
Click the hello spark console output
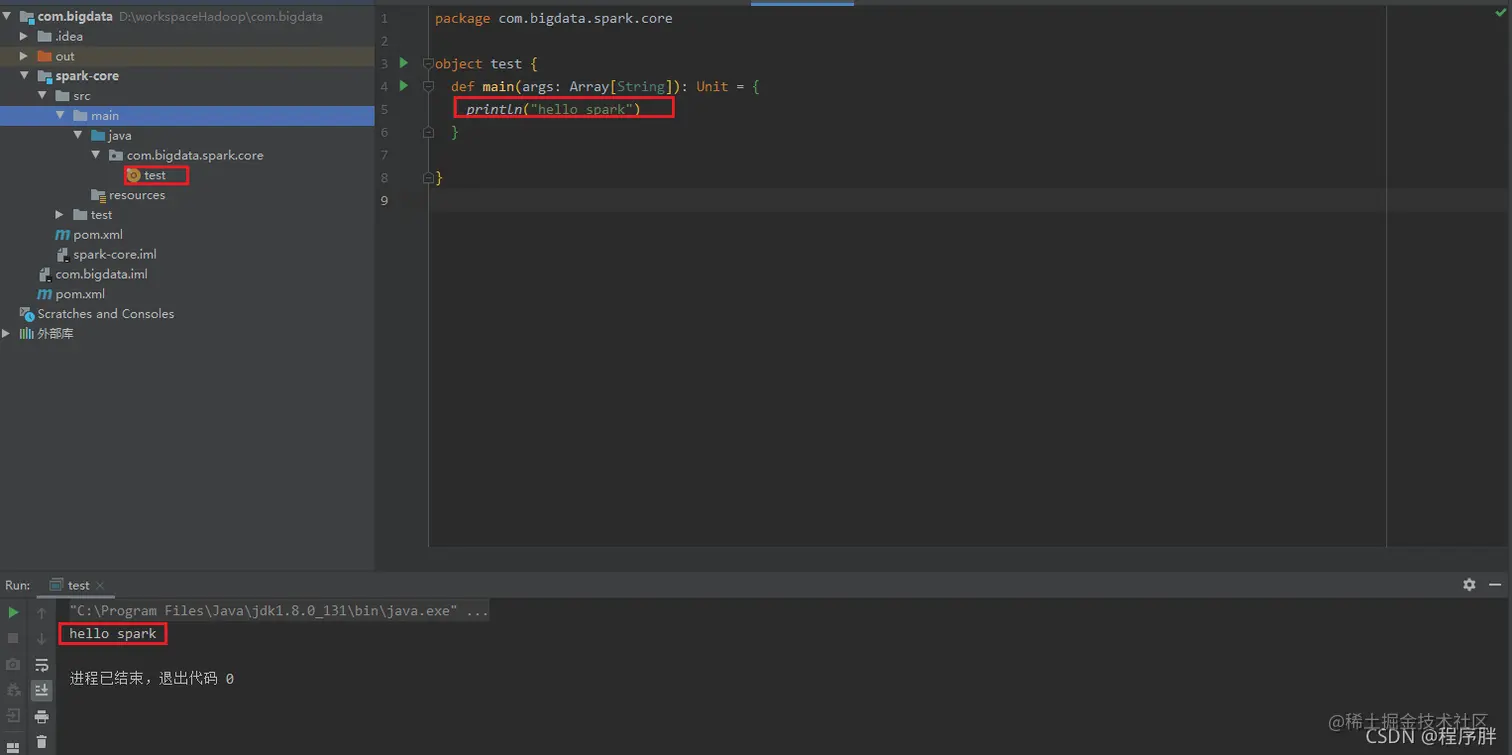click(x=113, y=634)
